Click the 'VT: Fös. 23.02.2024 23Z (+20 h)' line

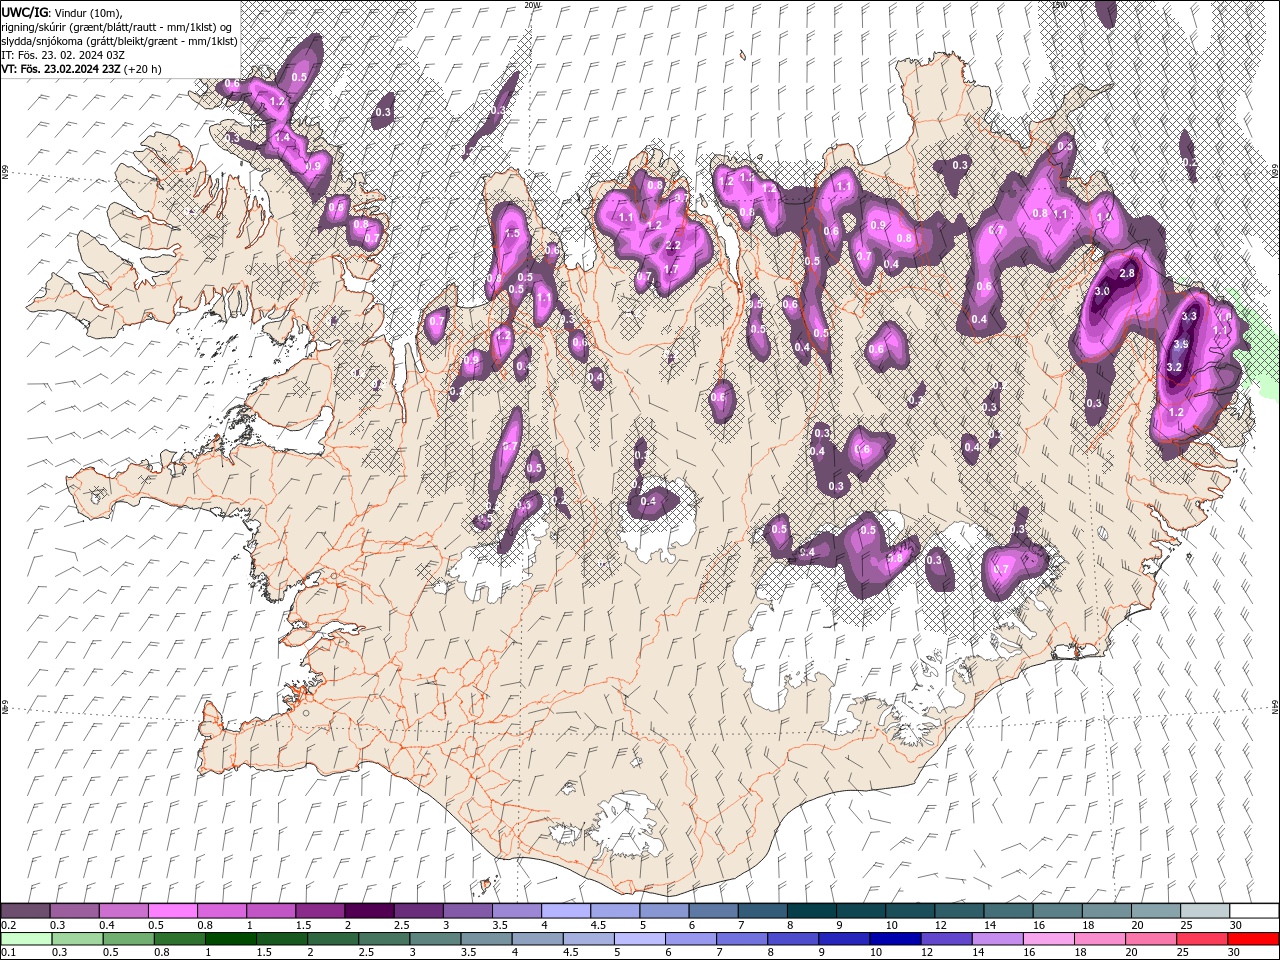click(x=81, y=69)
